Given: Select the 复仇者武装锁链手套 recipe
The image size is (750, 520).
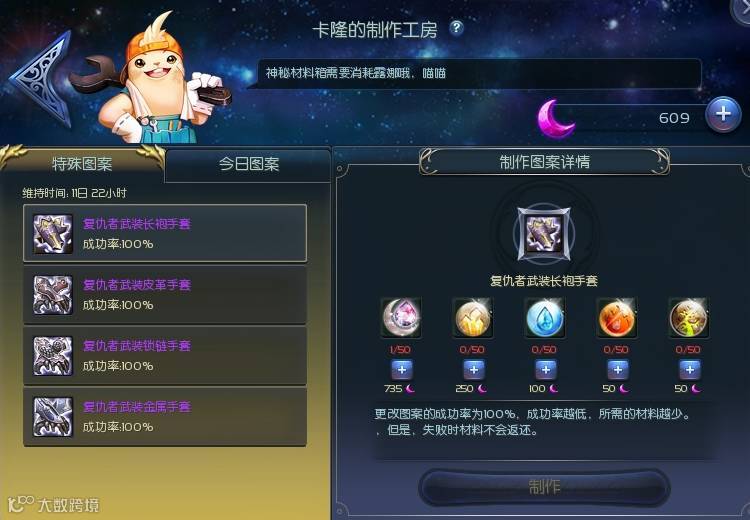Looking at the screenshot, I should (165, 355).
